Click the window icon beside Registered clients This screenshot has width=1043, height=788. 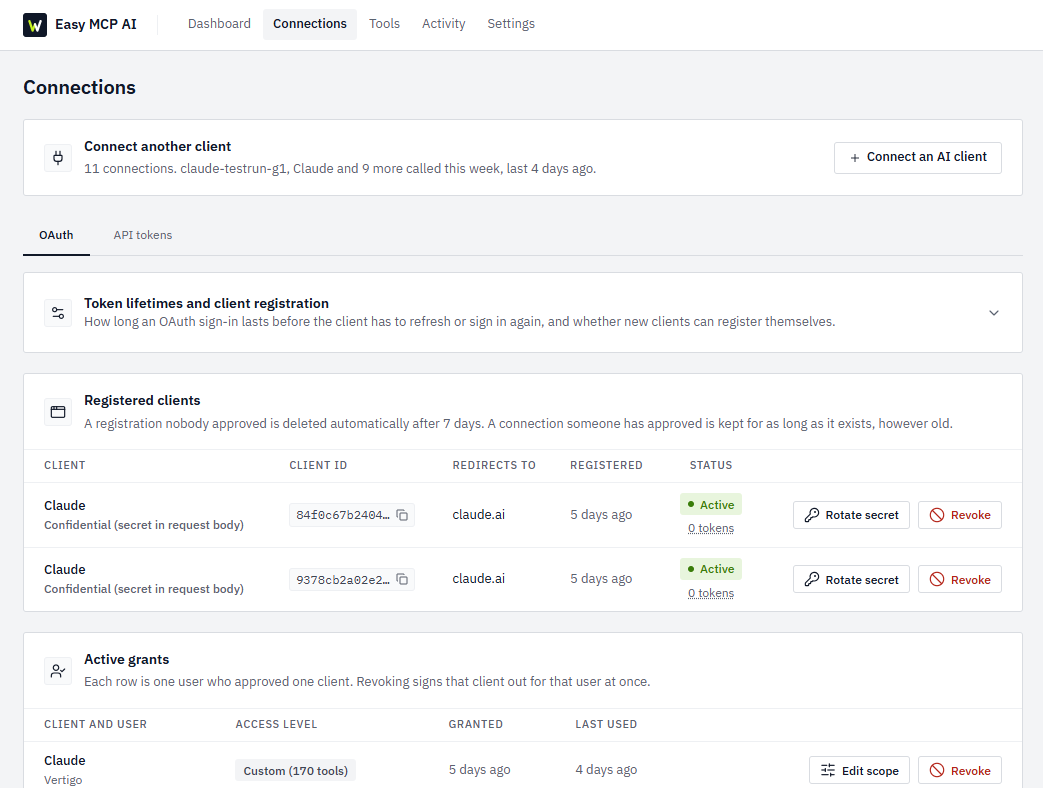(x=58, y=412)
